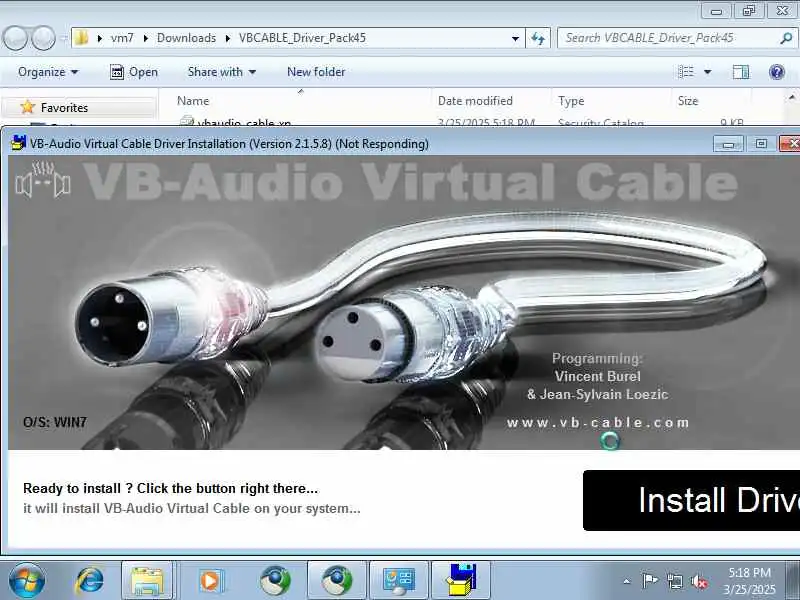800x600 pixels.
Task: Open the view options dropdown arrow
Action: [708, 72]
